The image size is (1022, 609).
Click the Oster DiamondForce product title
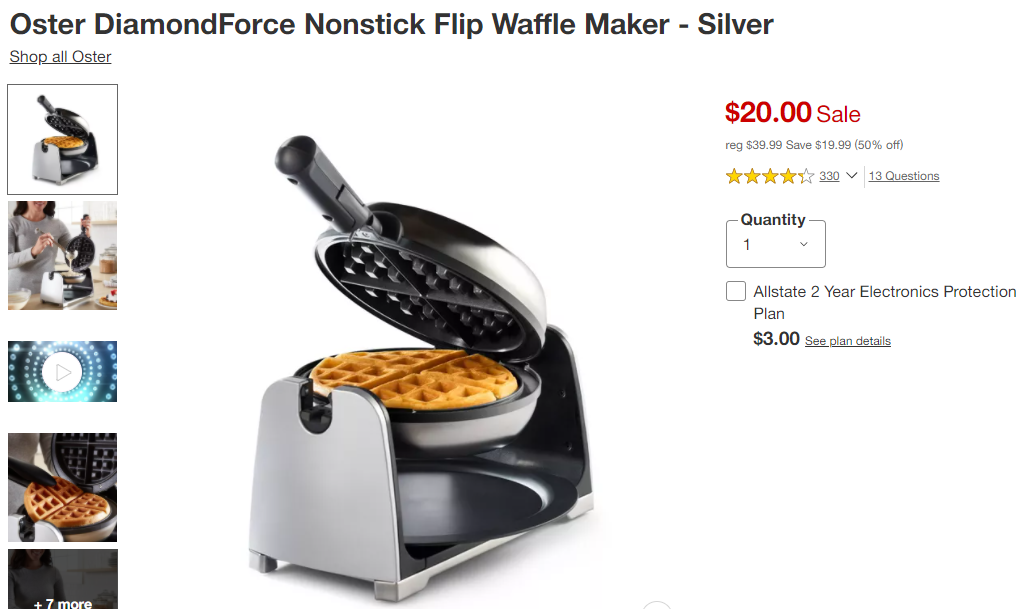pyautogui.click(x=391, y=25)
